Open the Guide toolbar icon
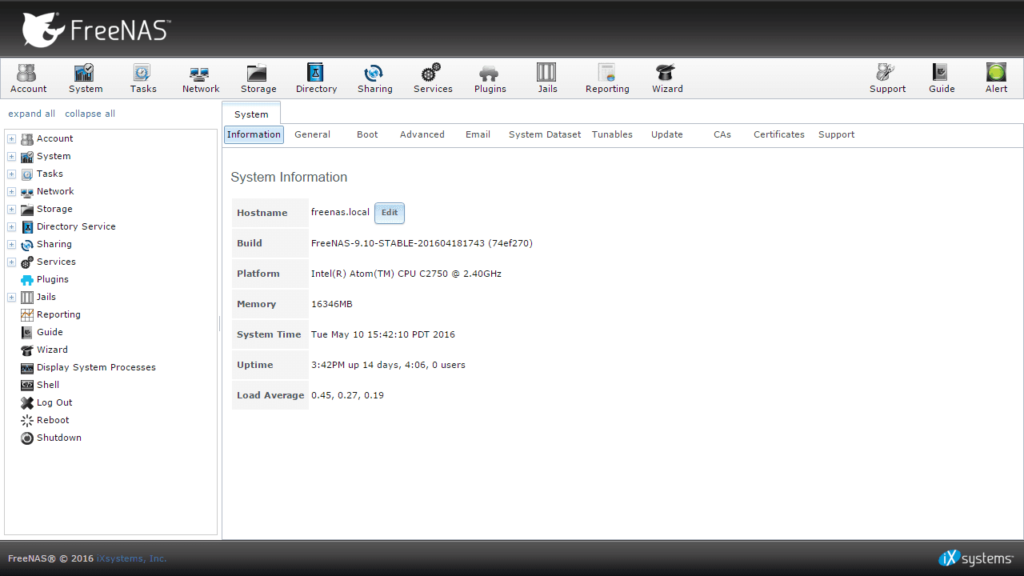 941,78
